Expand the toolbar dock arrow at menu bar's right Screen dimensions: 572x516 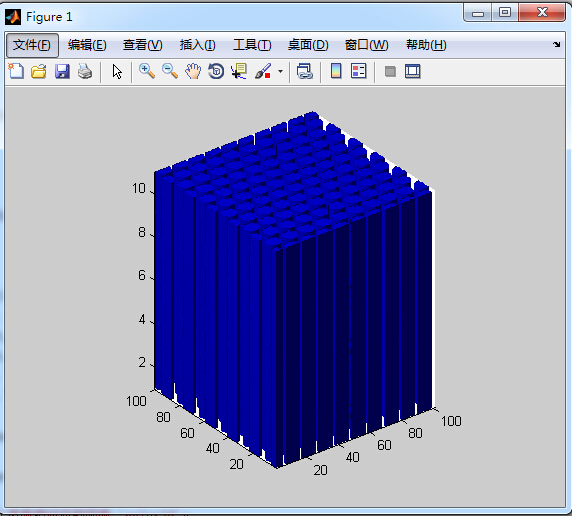[x=556, y=45]
